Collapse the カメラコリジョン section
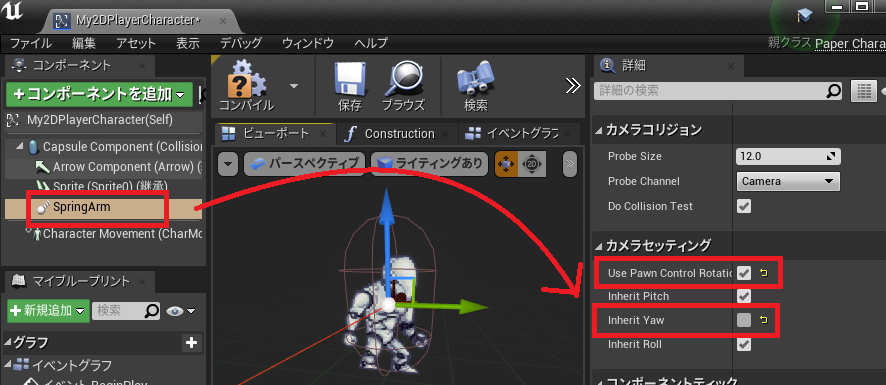Screen dimensions: 886x385 599,130
